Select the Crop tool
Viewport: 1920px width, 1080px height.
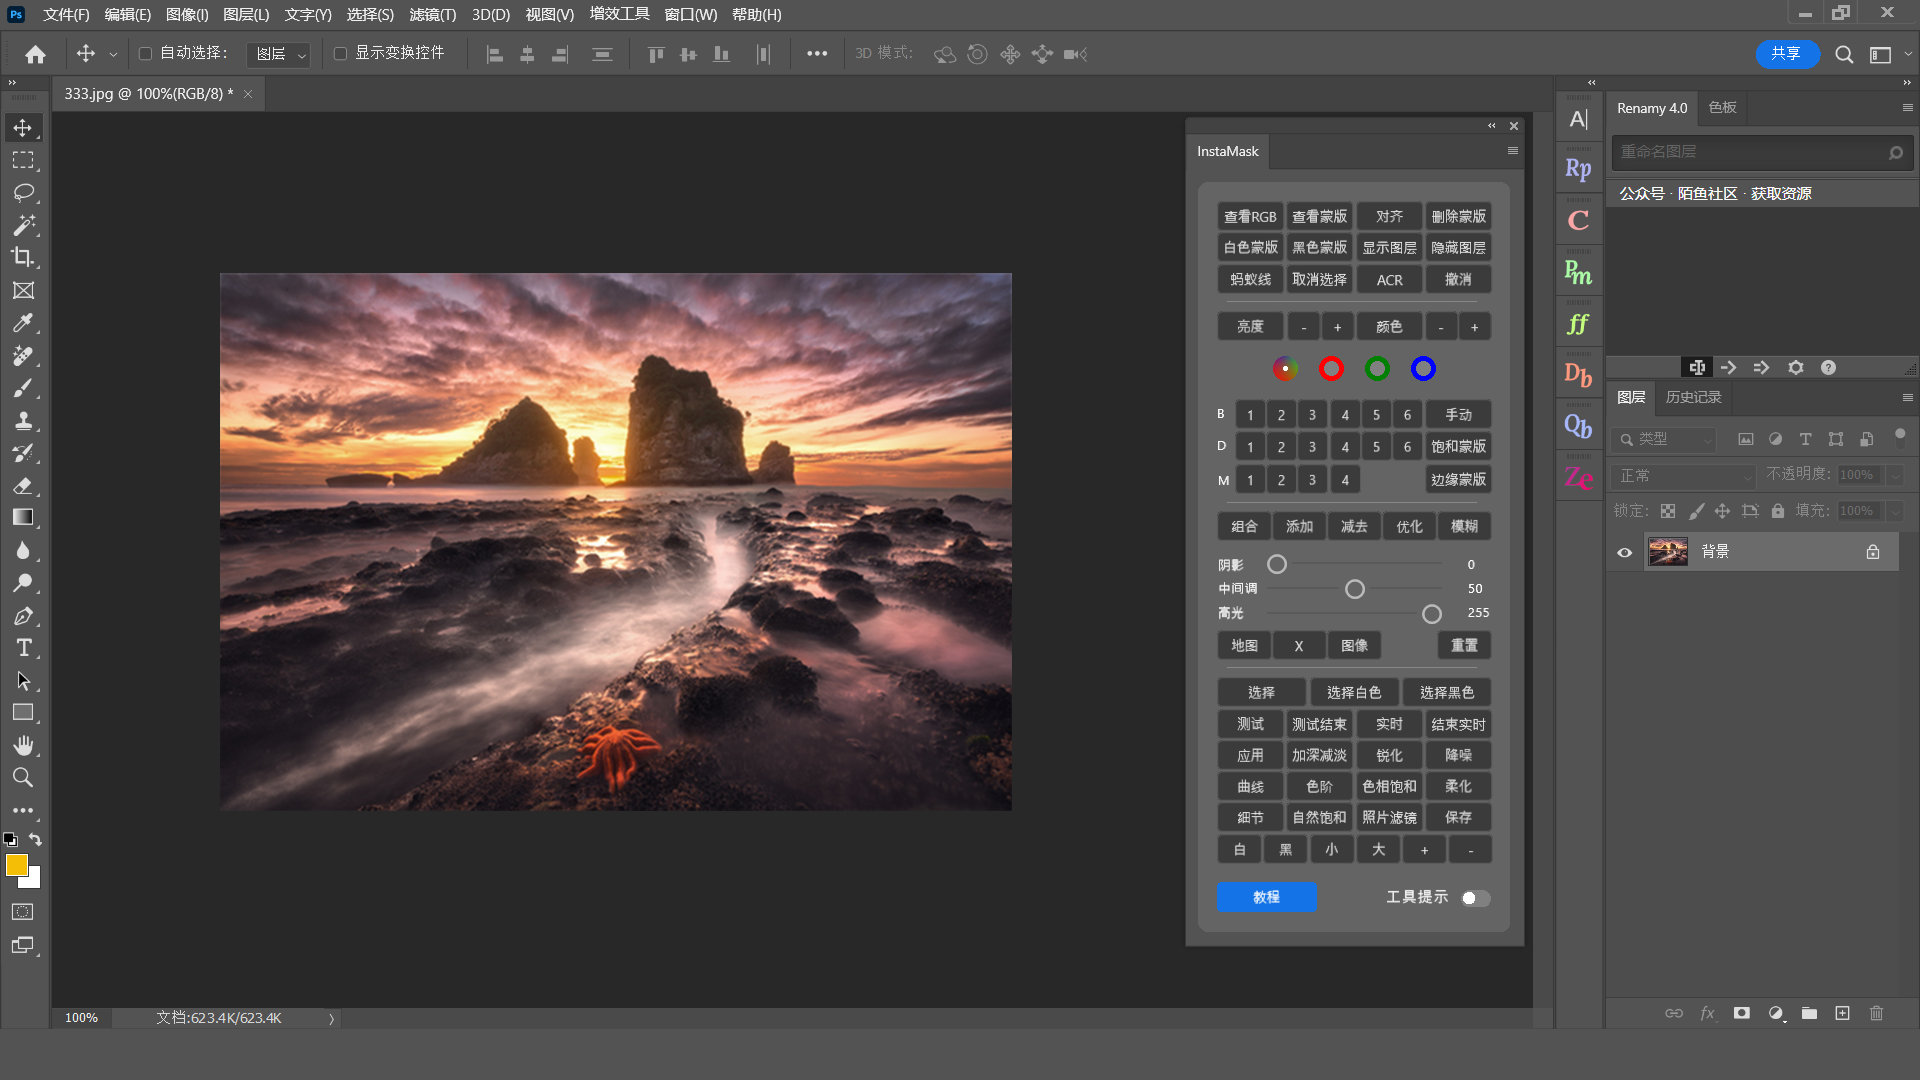pos(23,257)
